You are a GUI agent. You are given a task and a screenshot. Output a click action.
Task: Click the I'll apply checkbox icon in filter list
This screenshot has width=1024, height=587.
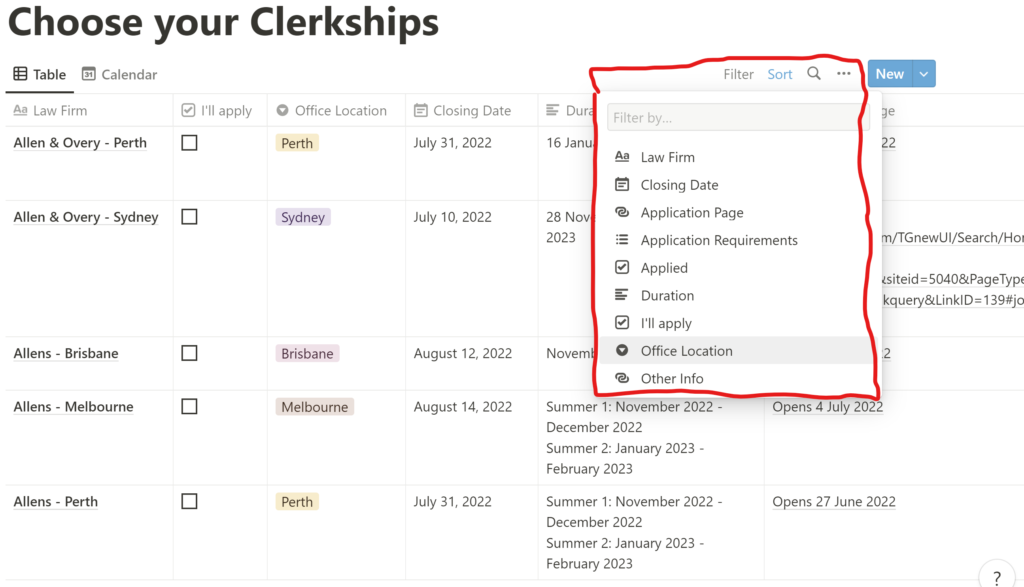point(622,323)
